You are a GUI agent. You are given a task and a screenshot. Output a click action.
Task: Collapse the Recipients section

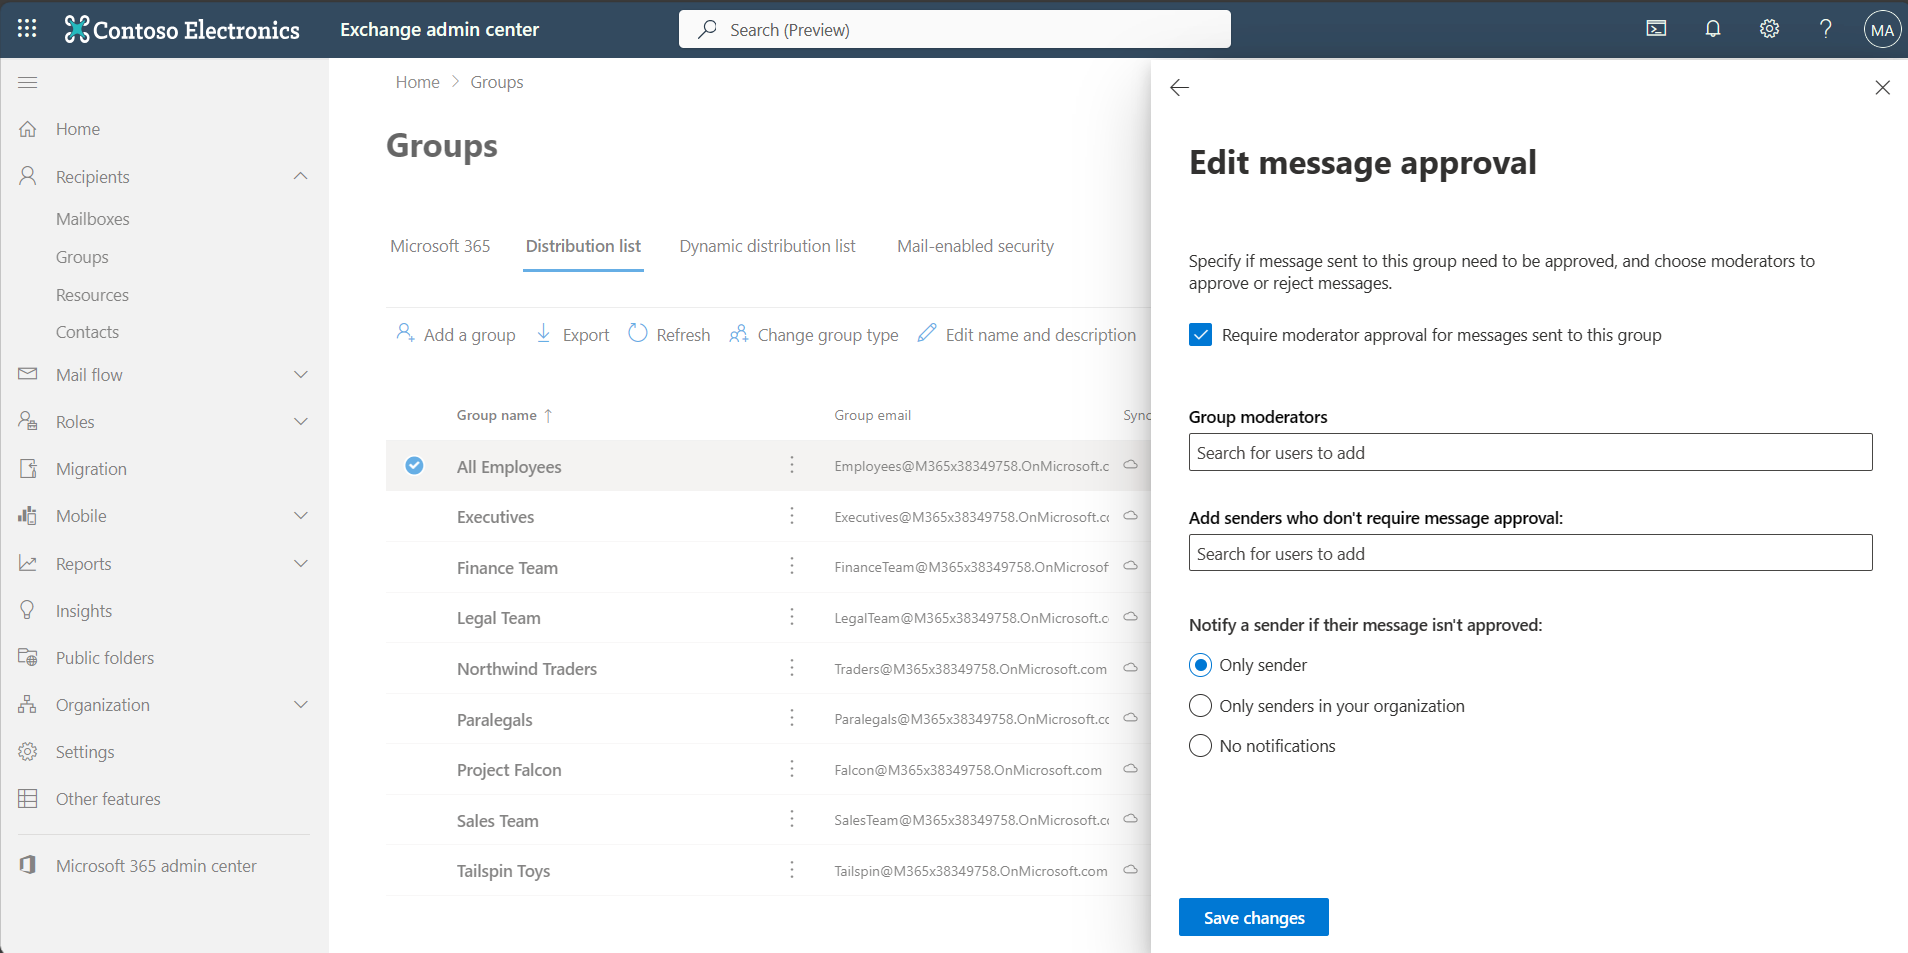299,176
